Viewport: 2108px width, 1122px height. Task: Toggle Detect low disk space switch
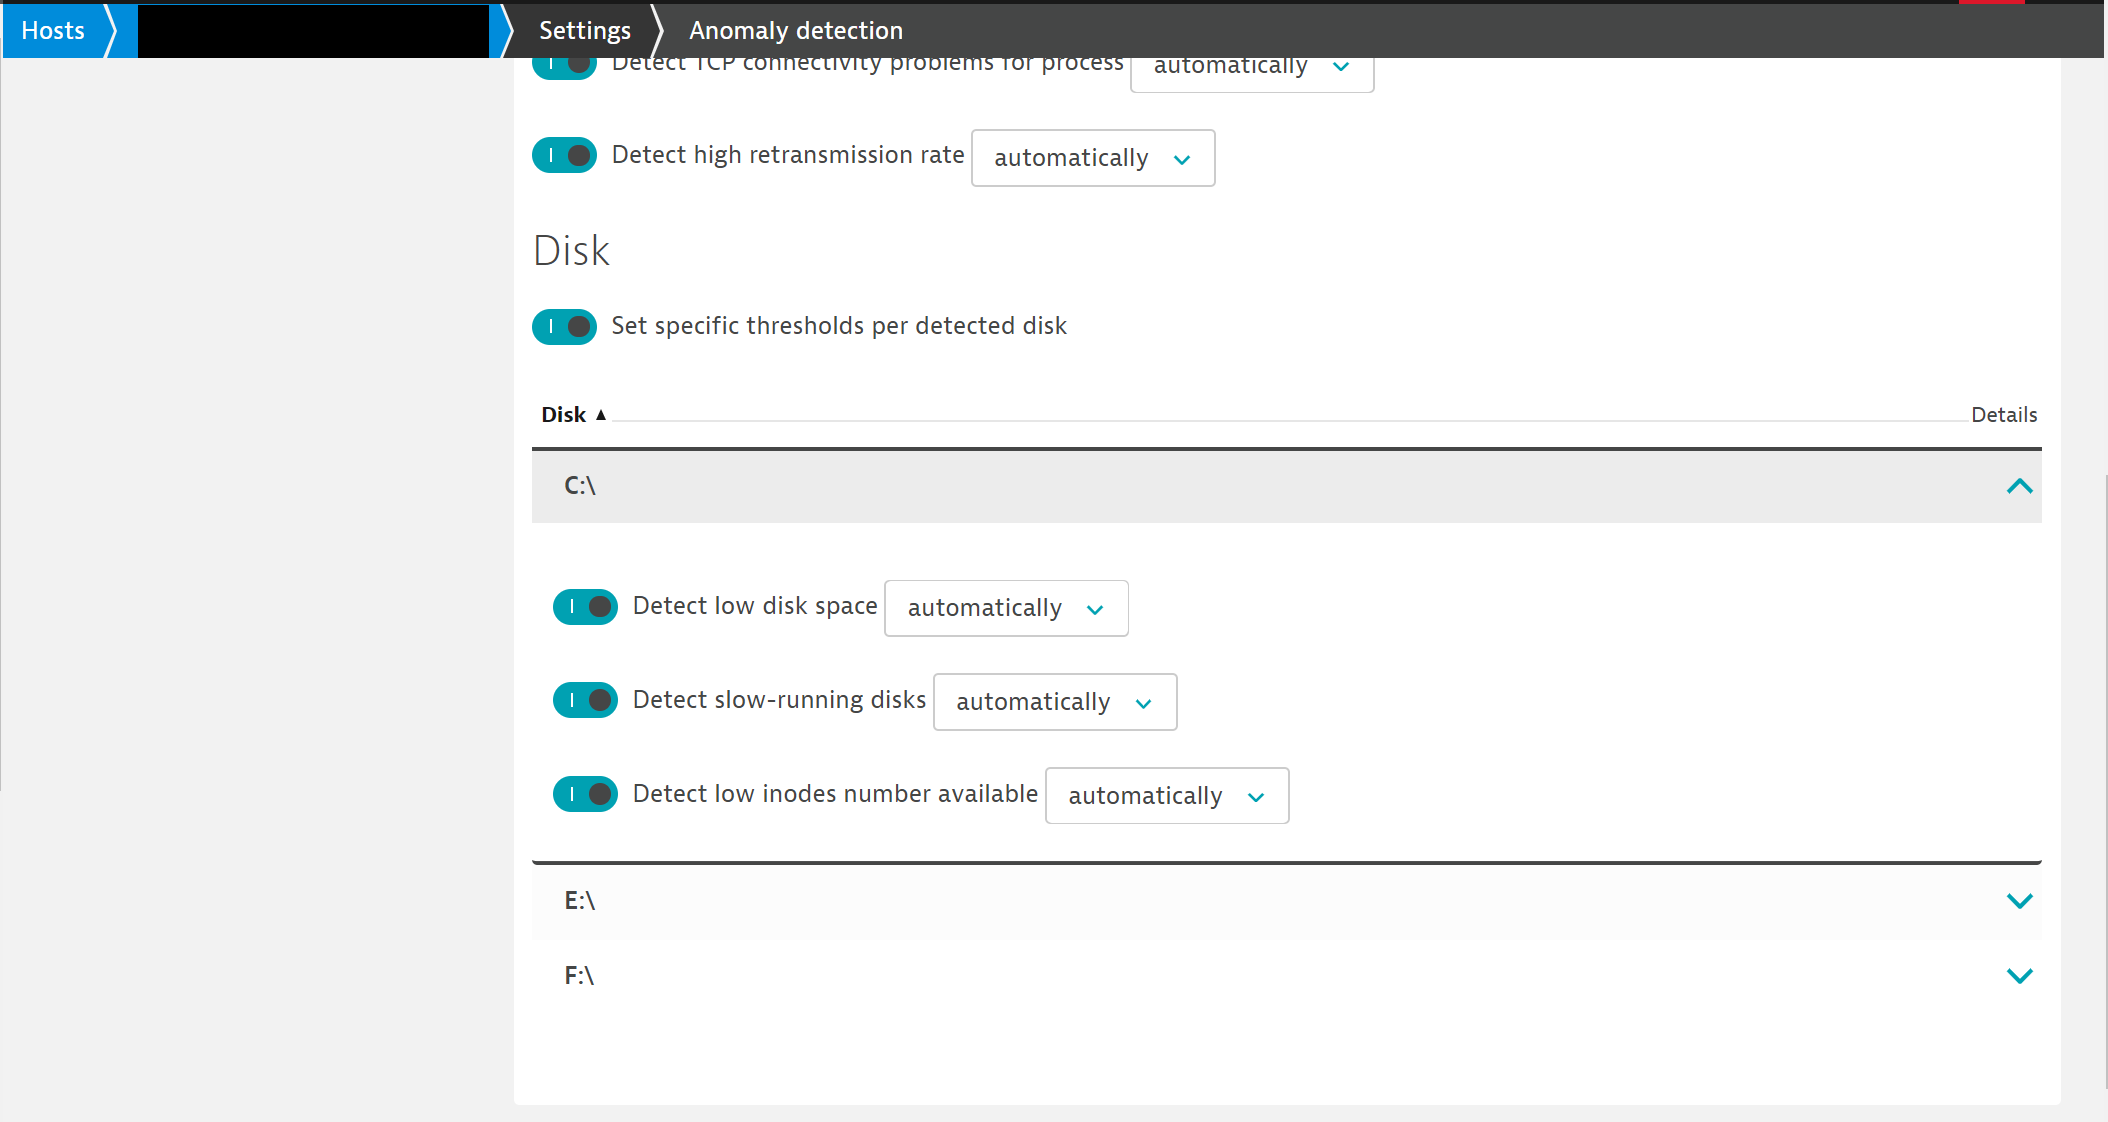tap(585, 607)
